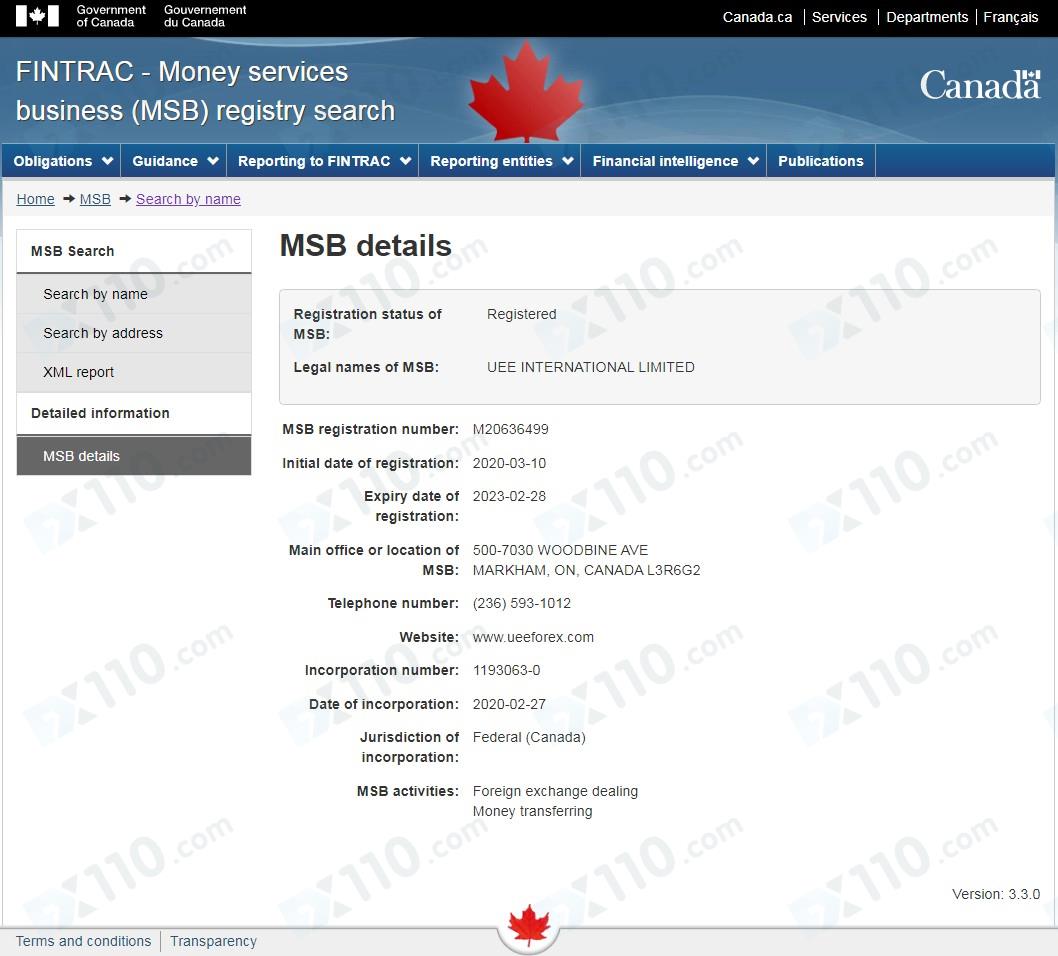Click the Search by name breadcrumb link

(x=188, y=199)
